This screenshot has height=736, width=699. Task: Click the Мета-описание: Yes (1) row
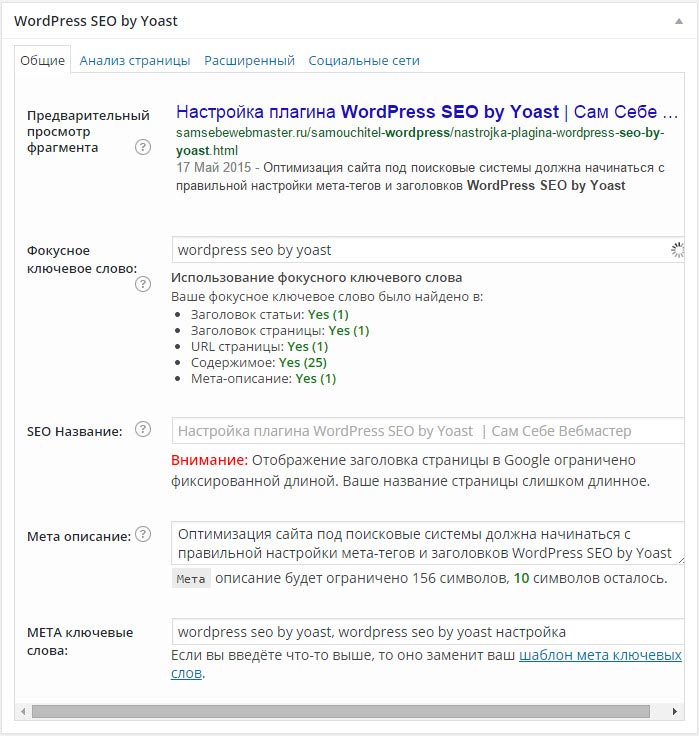point(263,378)
